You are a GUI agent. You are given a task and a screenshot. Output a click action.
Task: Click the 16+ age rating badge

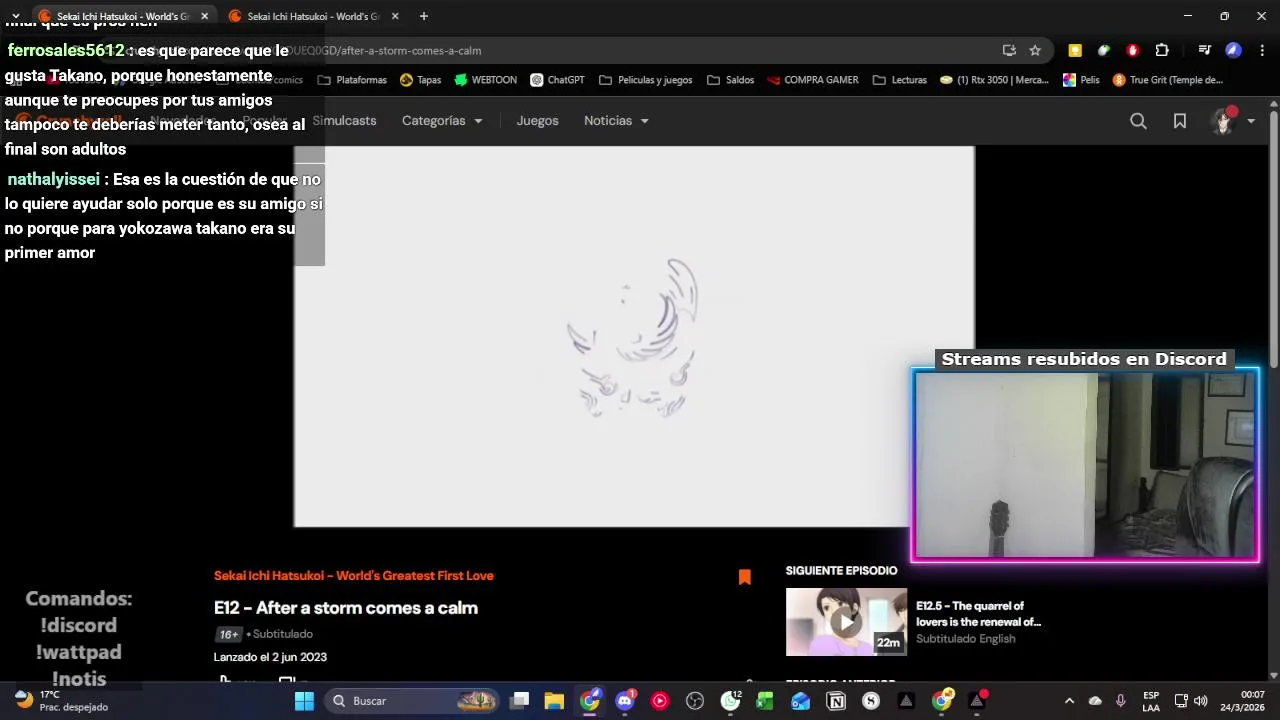click(x=229, y=634)
